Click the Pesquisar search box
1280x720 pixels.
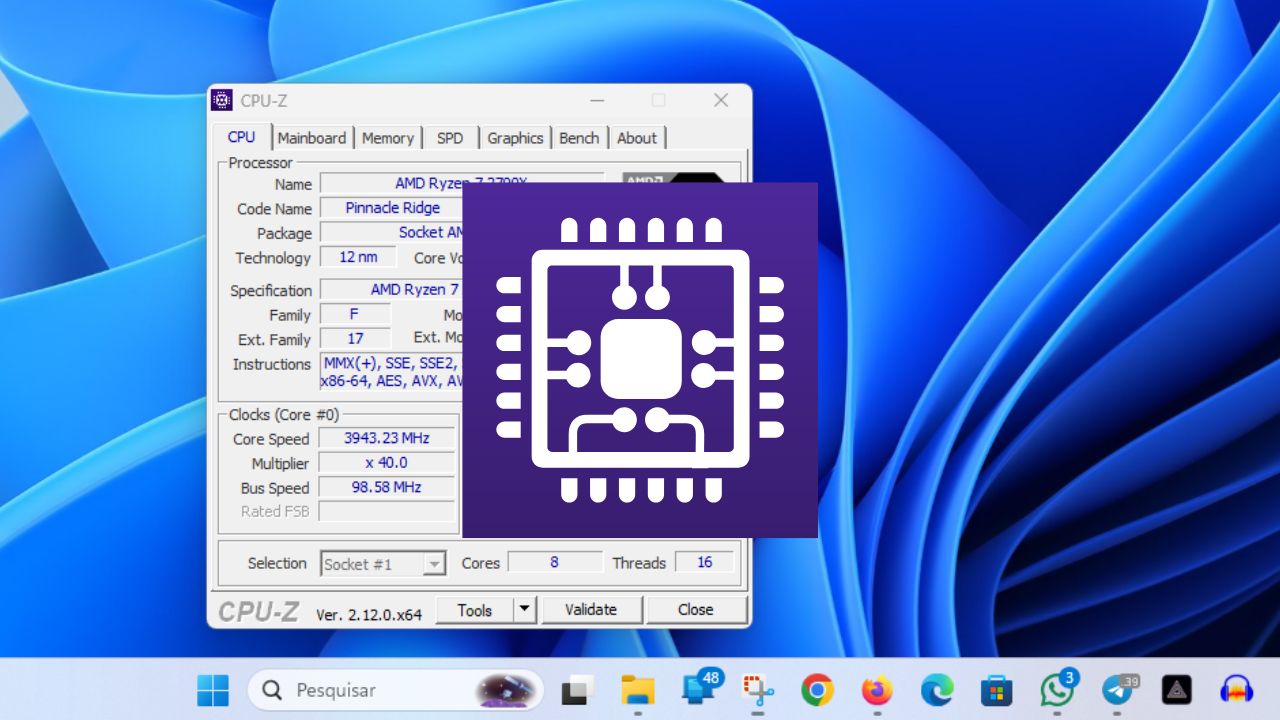coord(396,690)
